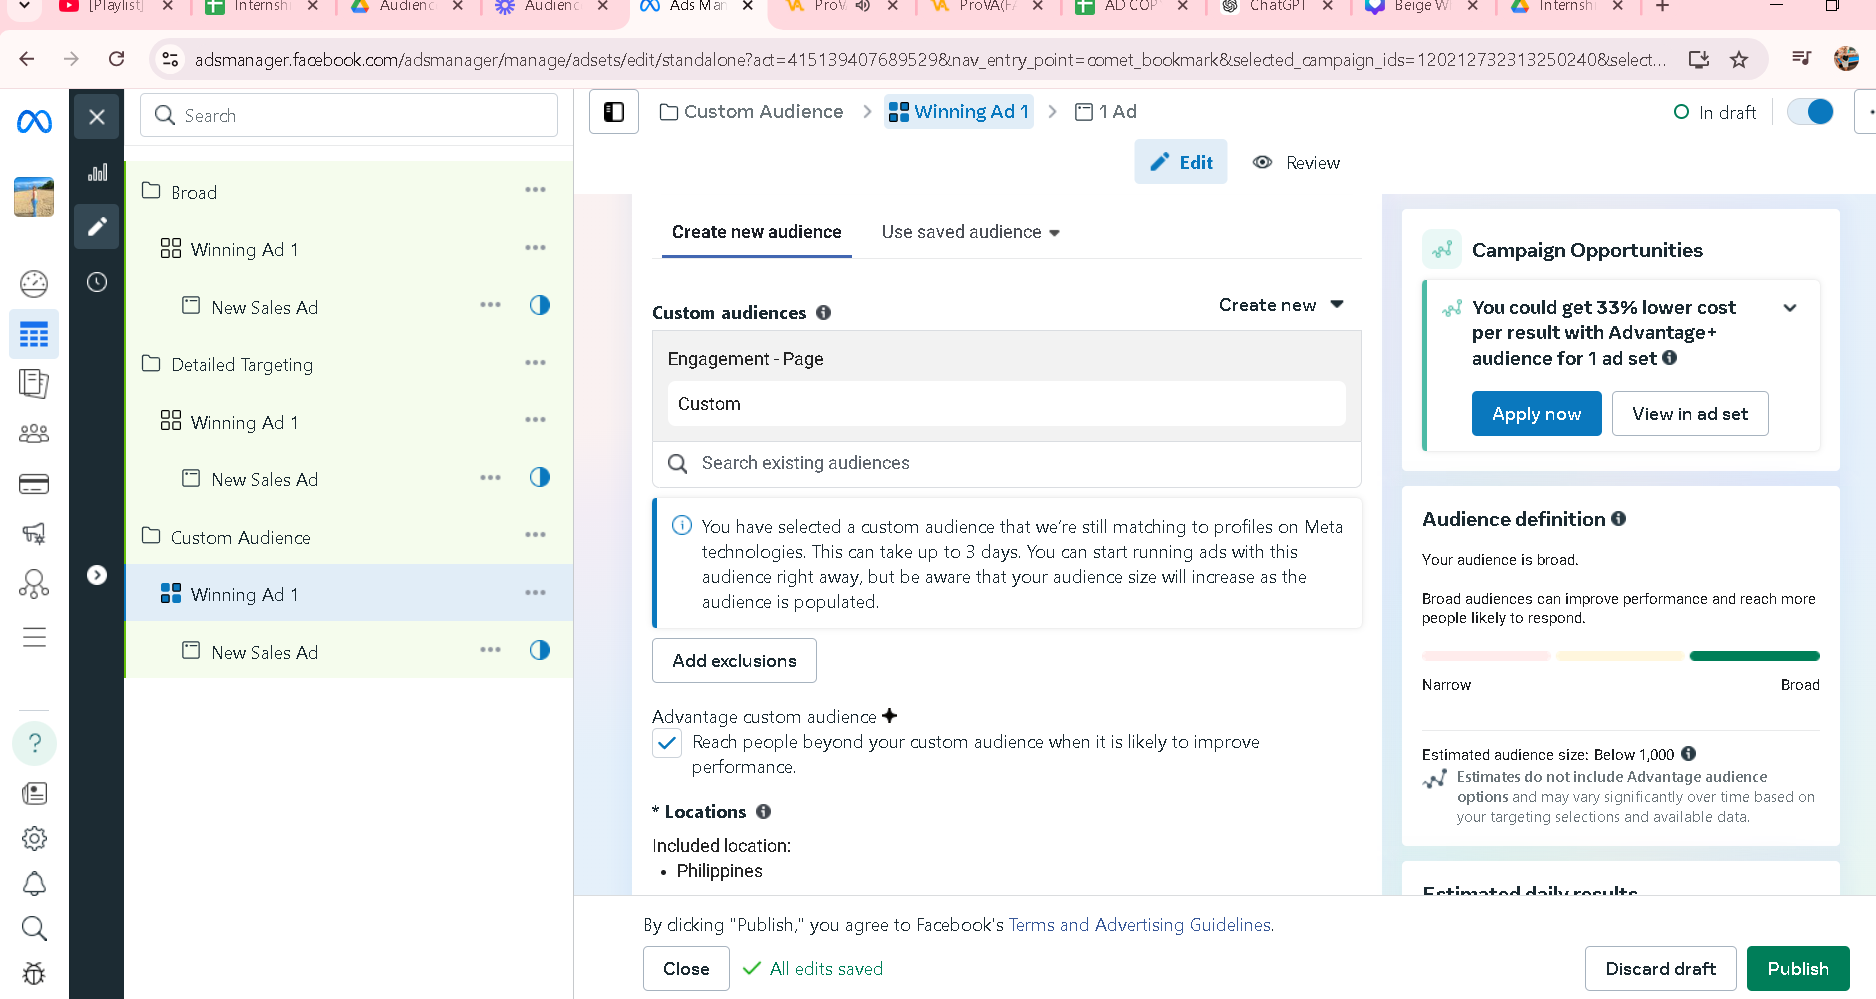1876x999 pixels.
Task: Open more options for Winning Ad 1 under Broad
Action: point(536,248)
